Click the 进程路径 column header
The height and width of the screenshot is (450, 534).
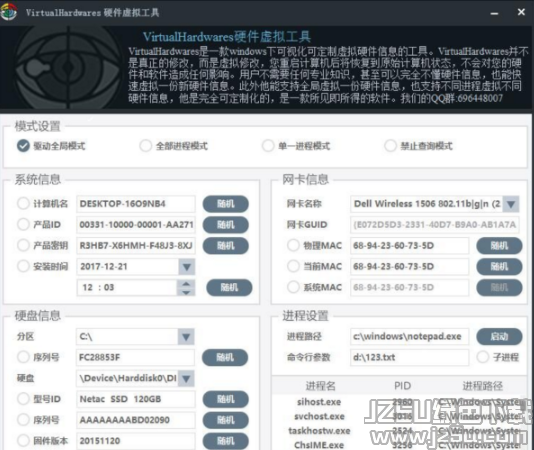click(x=482, y=386)
